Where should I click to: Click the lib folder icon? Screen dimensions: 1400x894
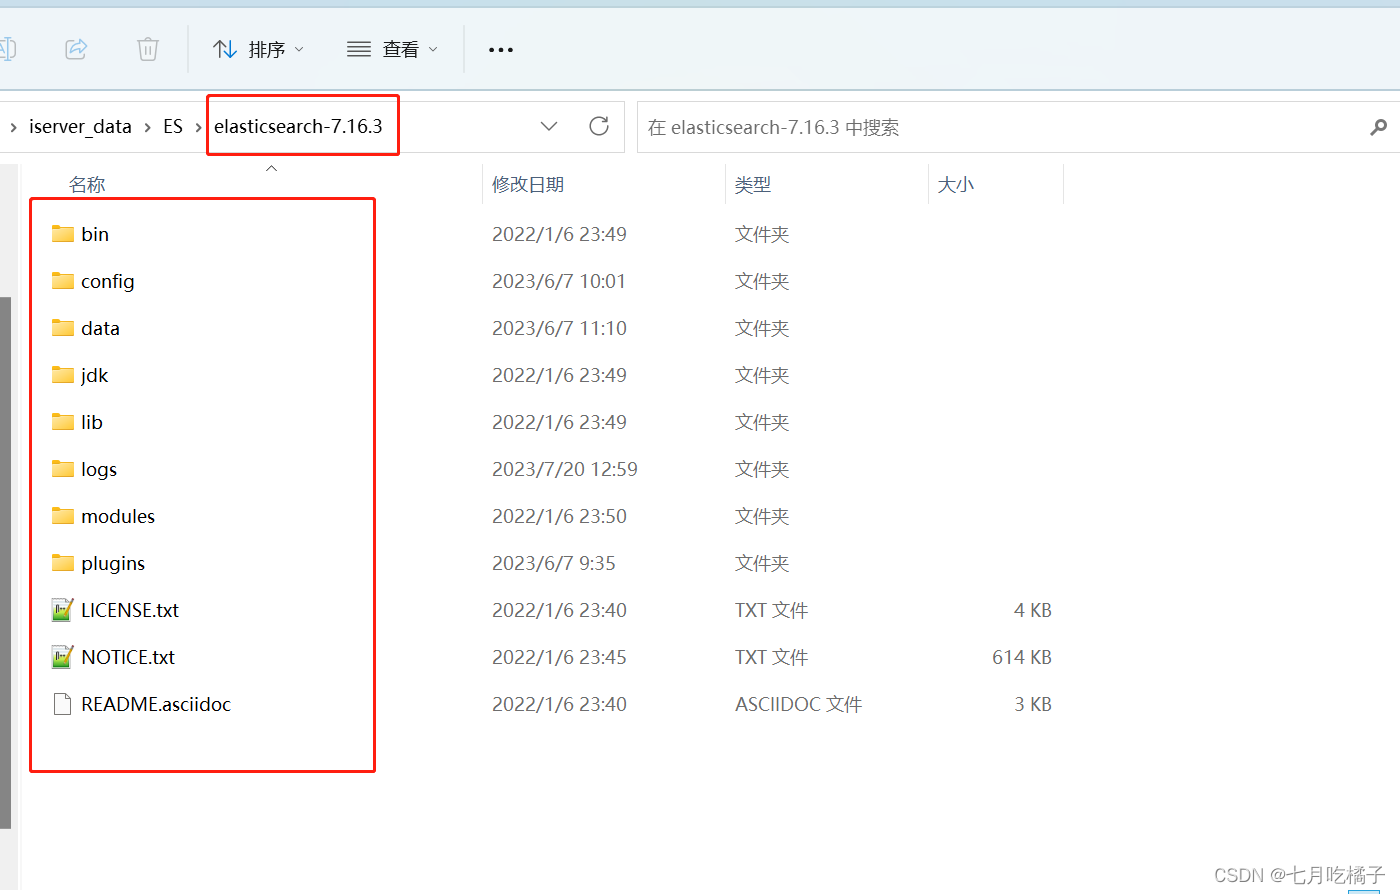pos(63,421)
